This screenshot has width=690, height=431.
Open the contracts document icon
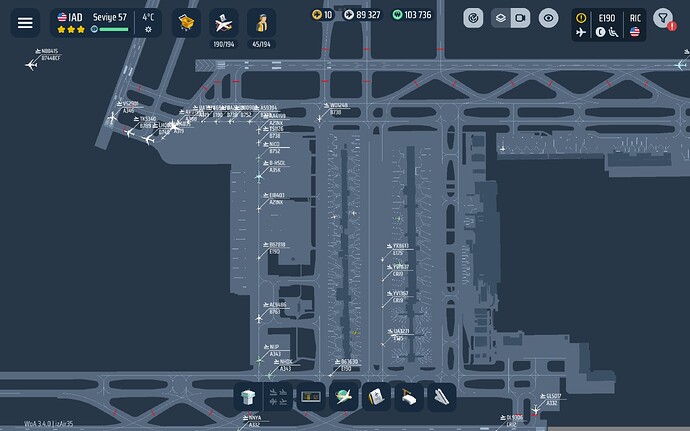click(x=376, y=397)
